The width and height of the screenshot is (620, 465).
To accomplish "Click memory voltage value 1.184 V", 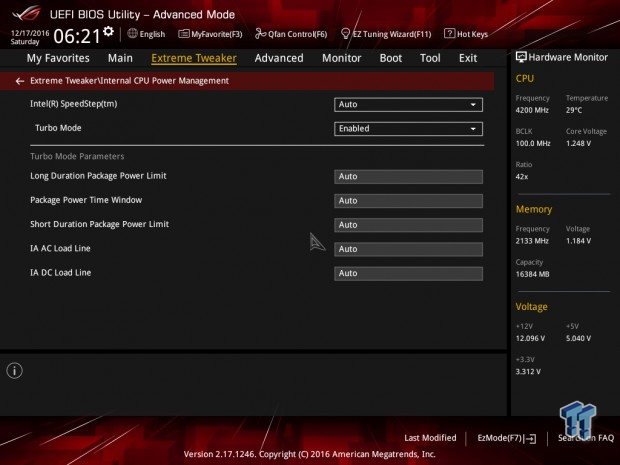I will [578, 241].
